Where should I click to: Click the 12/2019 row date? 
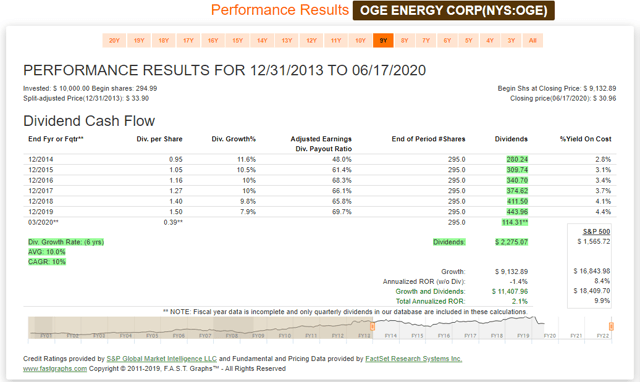40,212
